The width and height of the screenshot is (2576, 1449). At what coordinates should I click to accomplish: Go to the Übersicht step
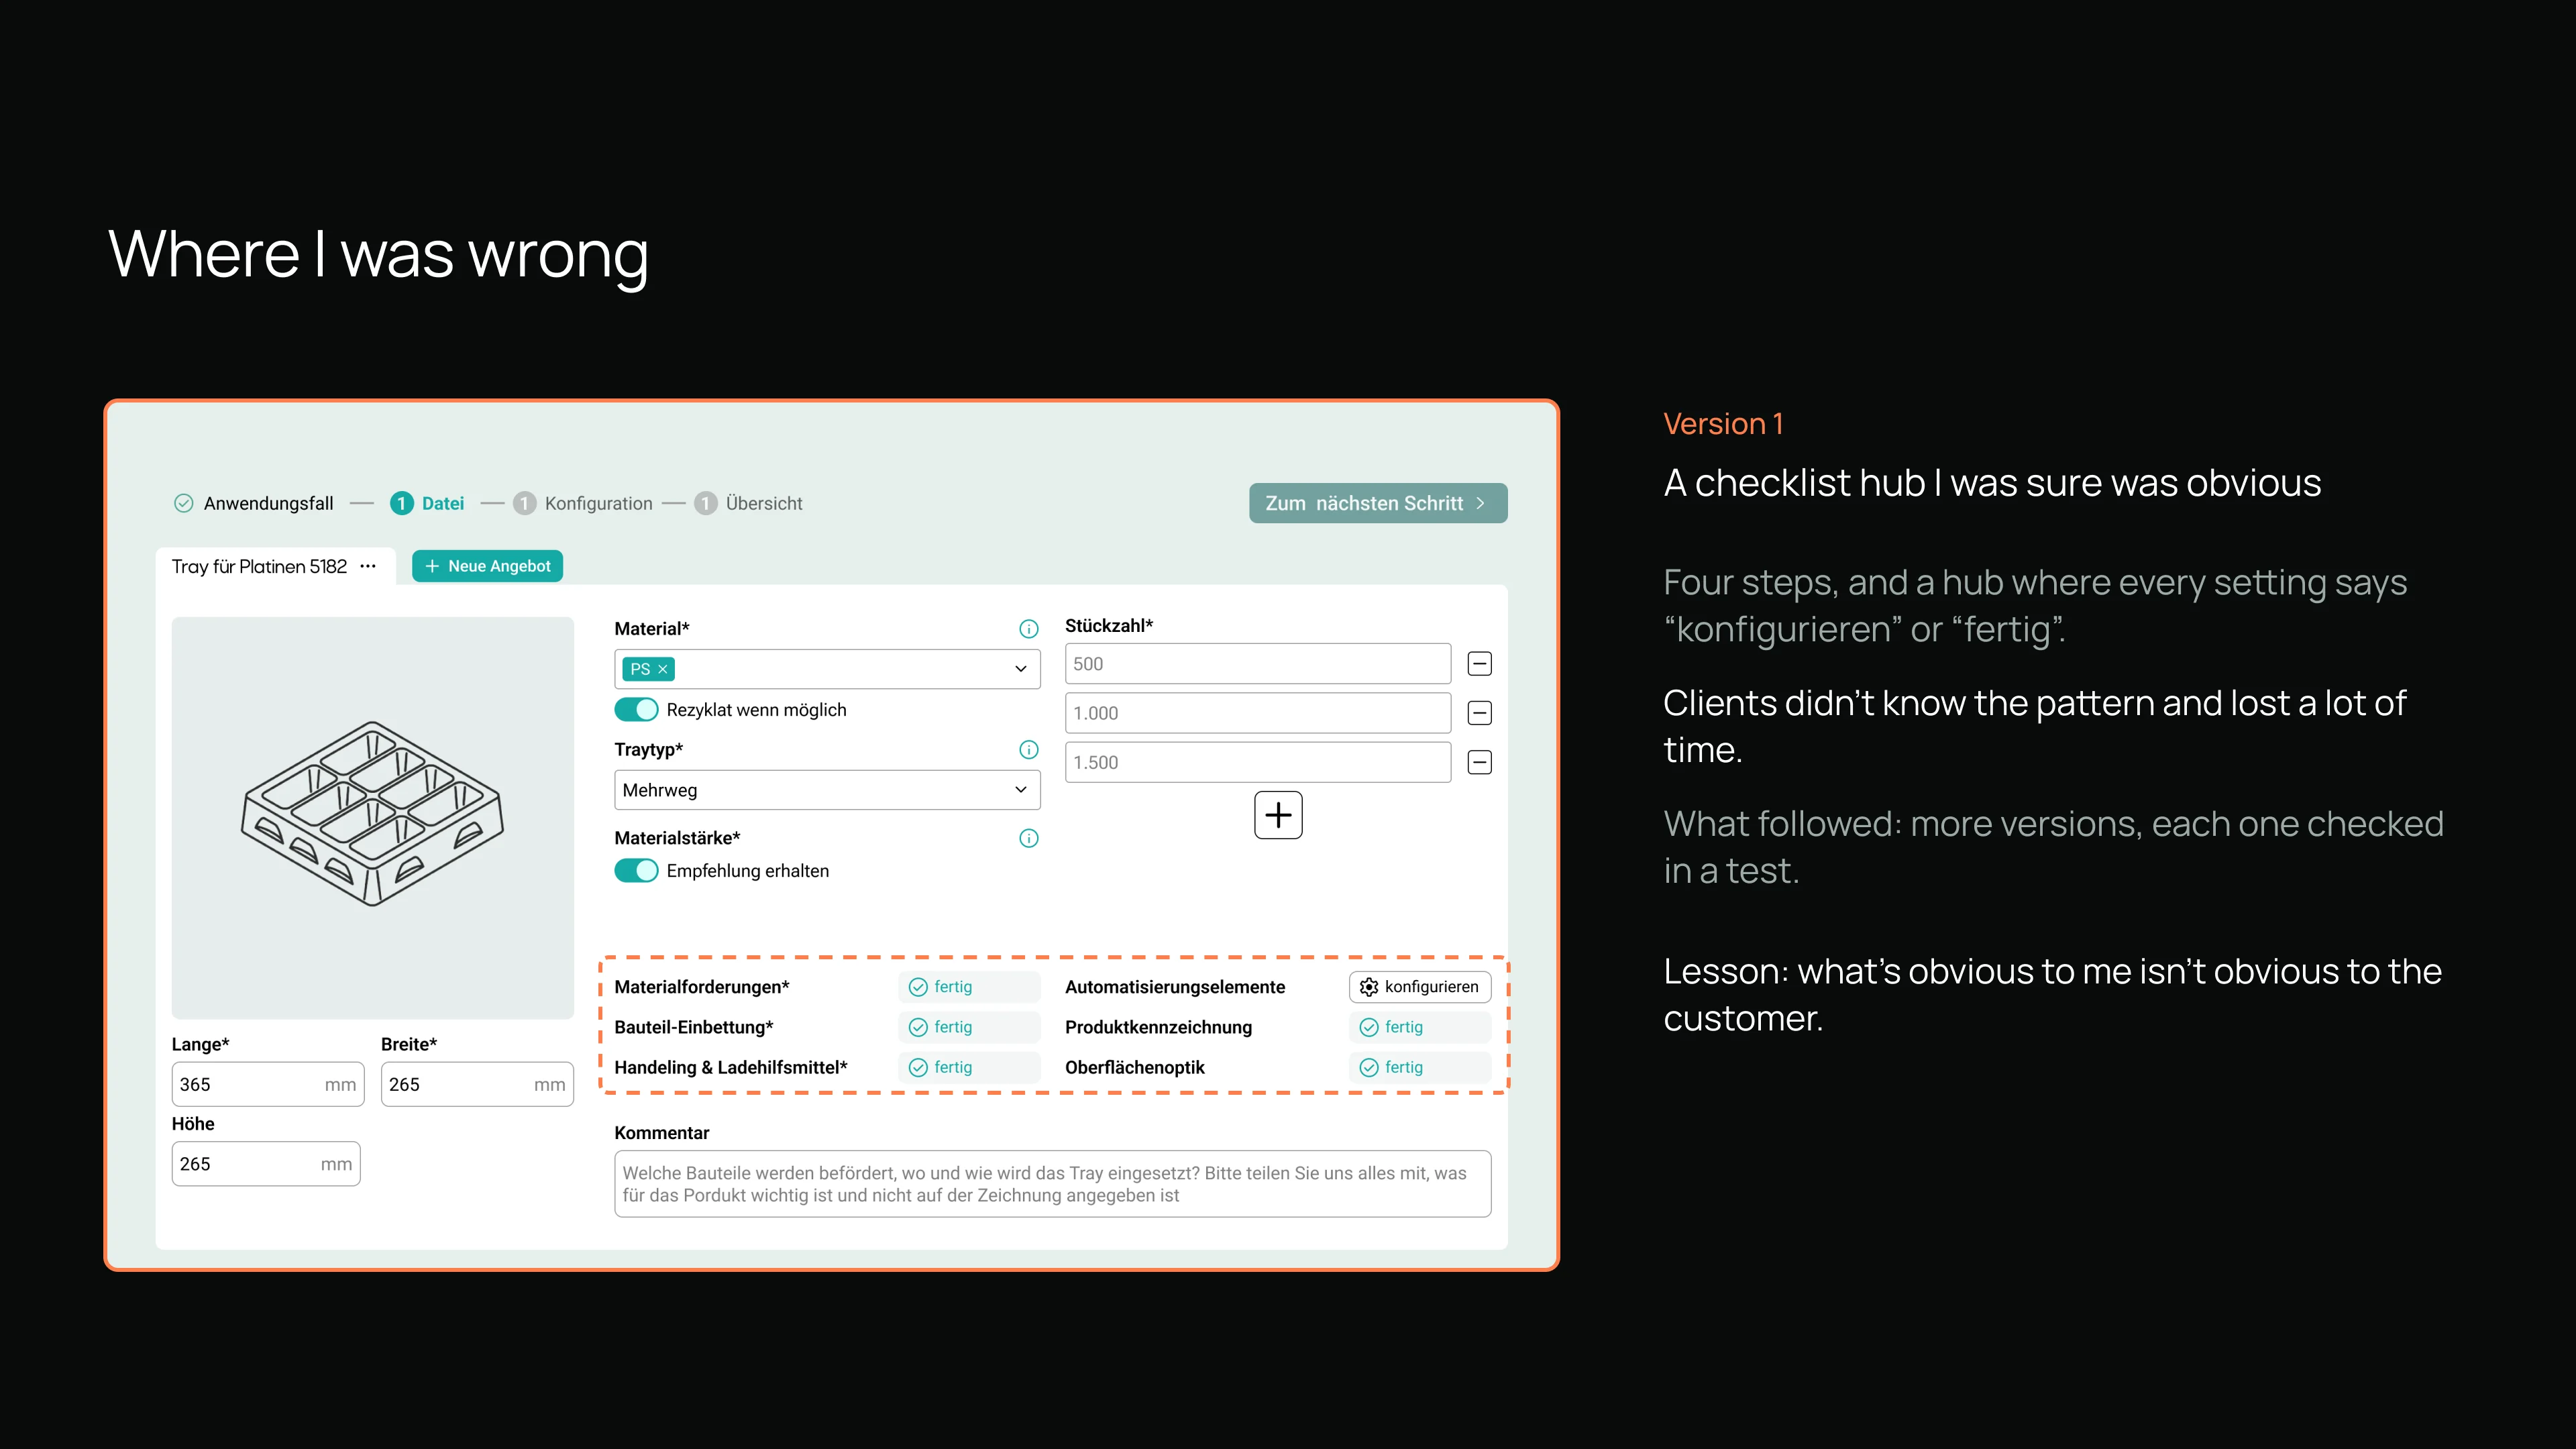pos(749,503)
